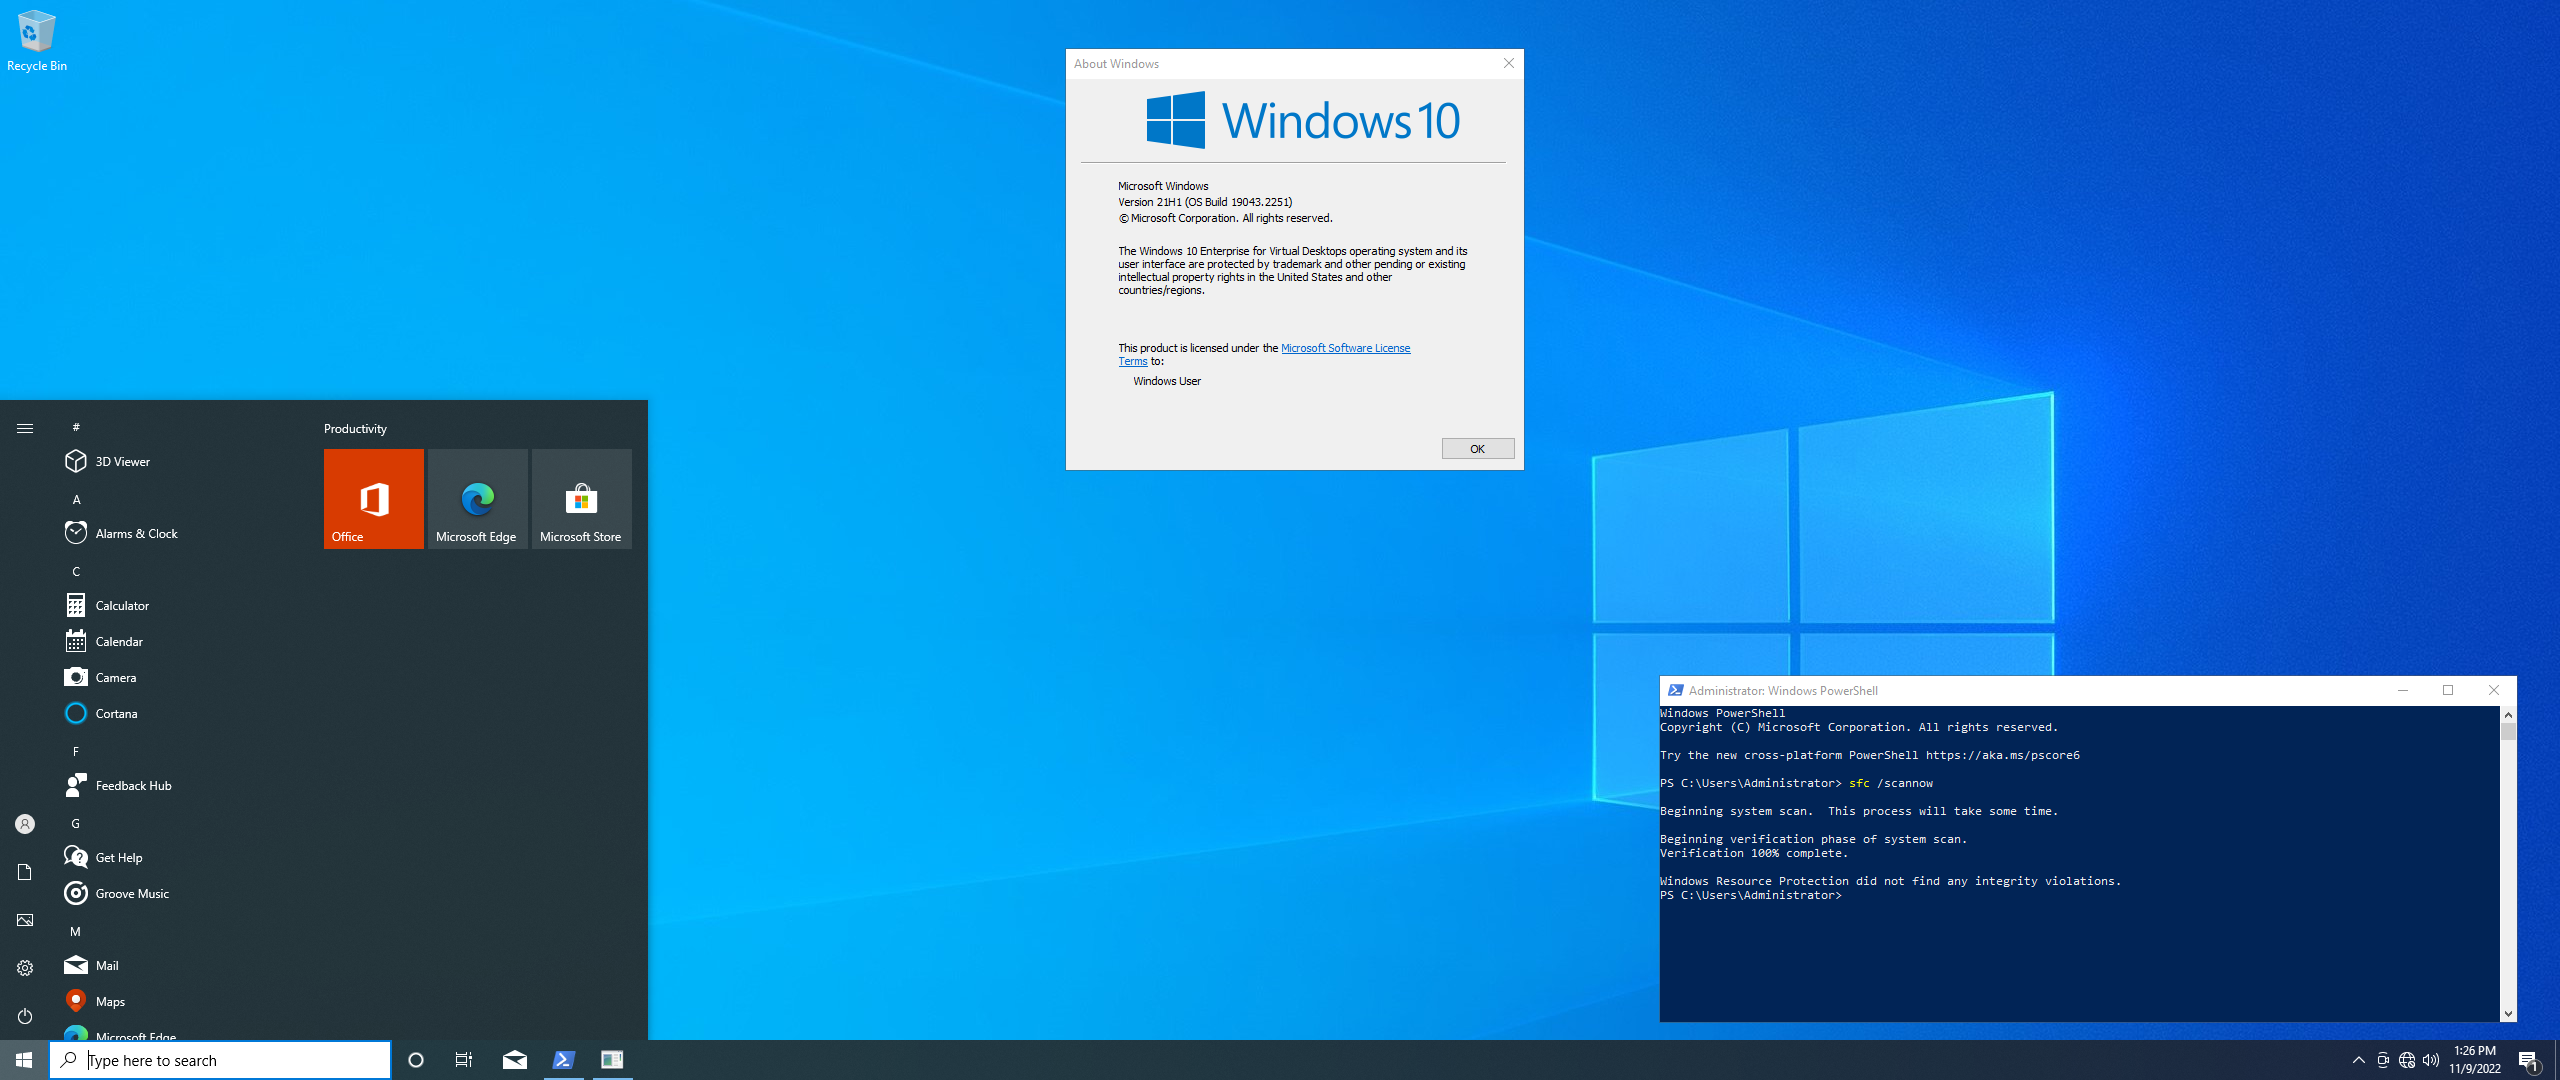The width and height of the screenshot is (2560, 1080).
Task: Click network globe tray icon
Action: tap(2407, 1060)
